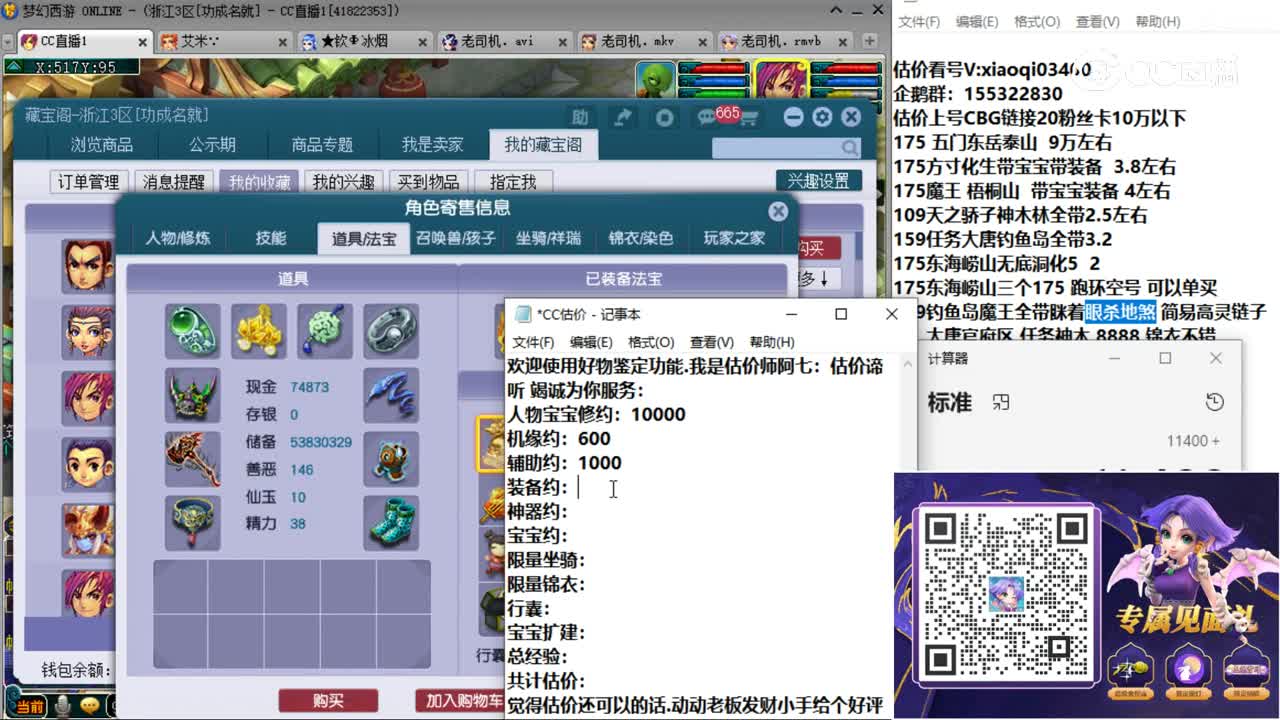The width and height of the screenshot is (1280, 720).
Task: Click the 助 help icon in 藏宝阁
Action: pos(578,116)
